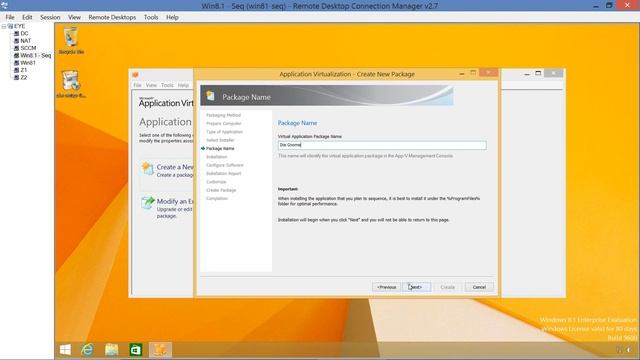This screenshot has width=640, height=360.
Task: Click the Select Installer wizard step
Action: tap(220, 140)
